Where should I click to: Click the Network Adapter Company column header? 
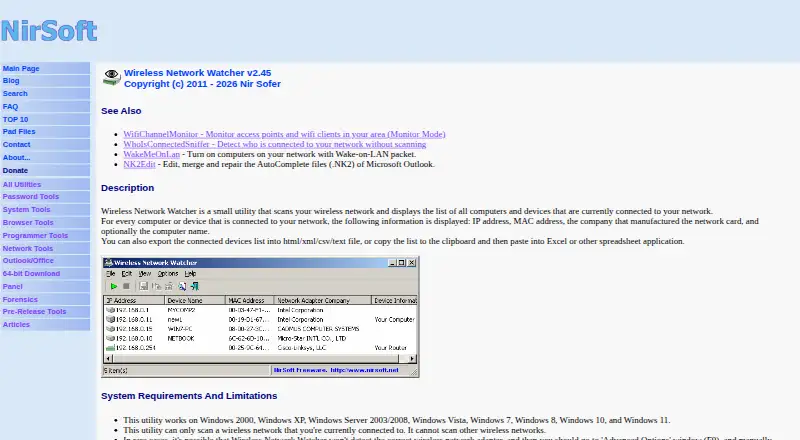(x=322, y=301)
